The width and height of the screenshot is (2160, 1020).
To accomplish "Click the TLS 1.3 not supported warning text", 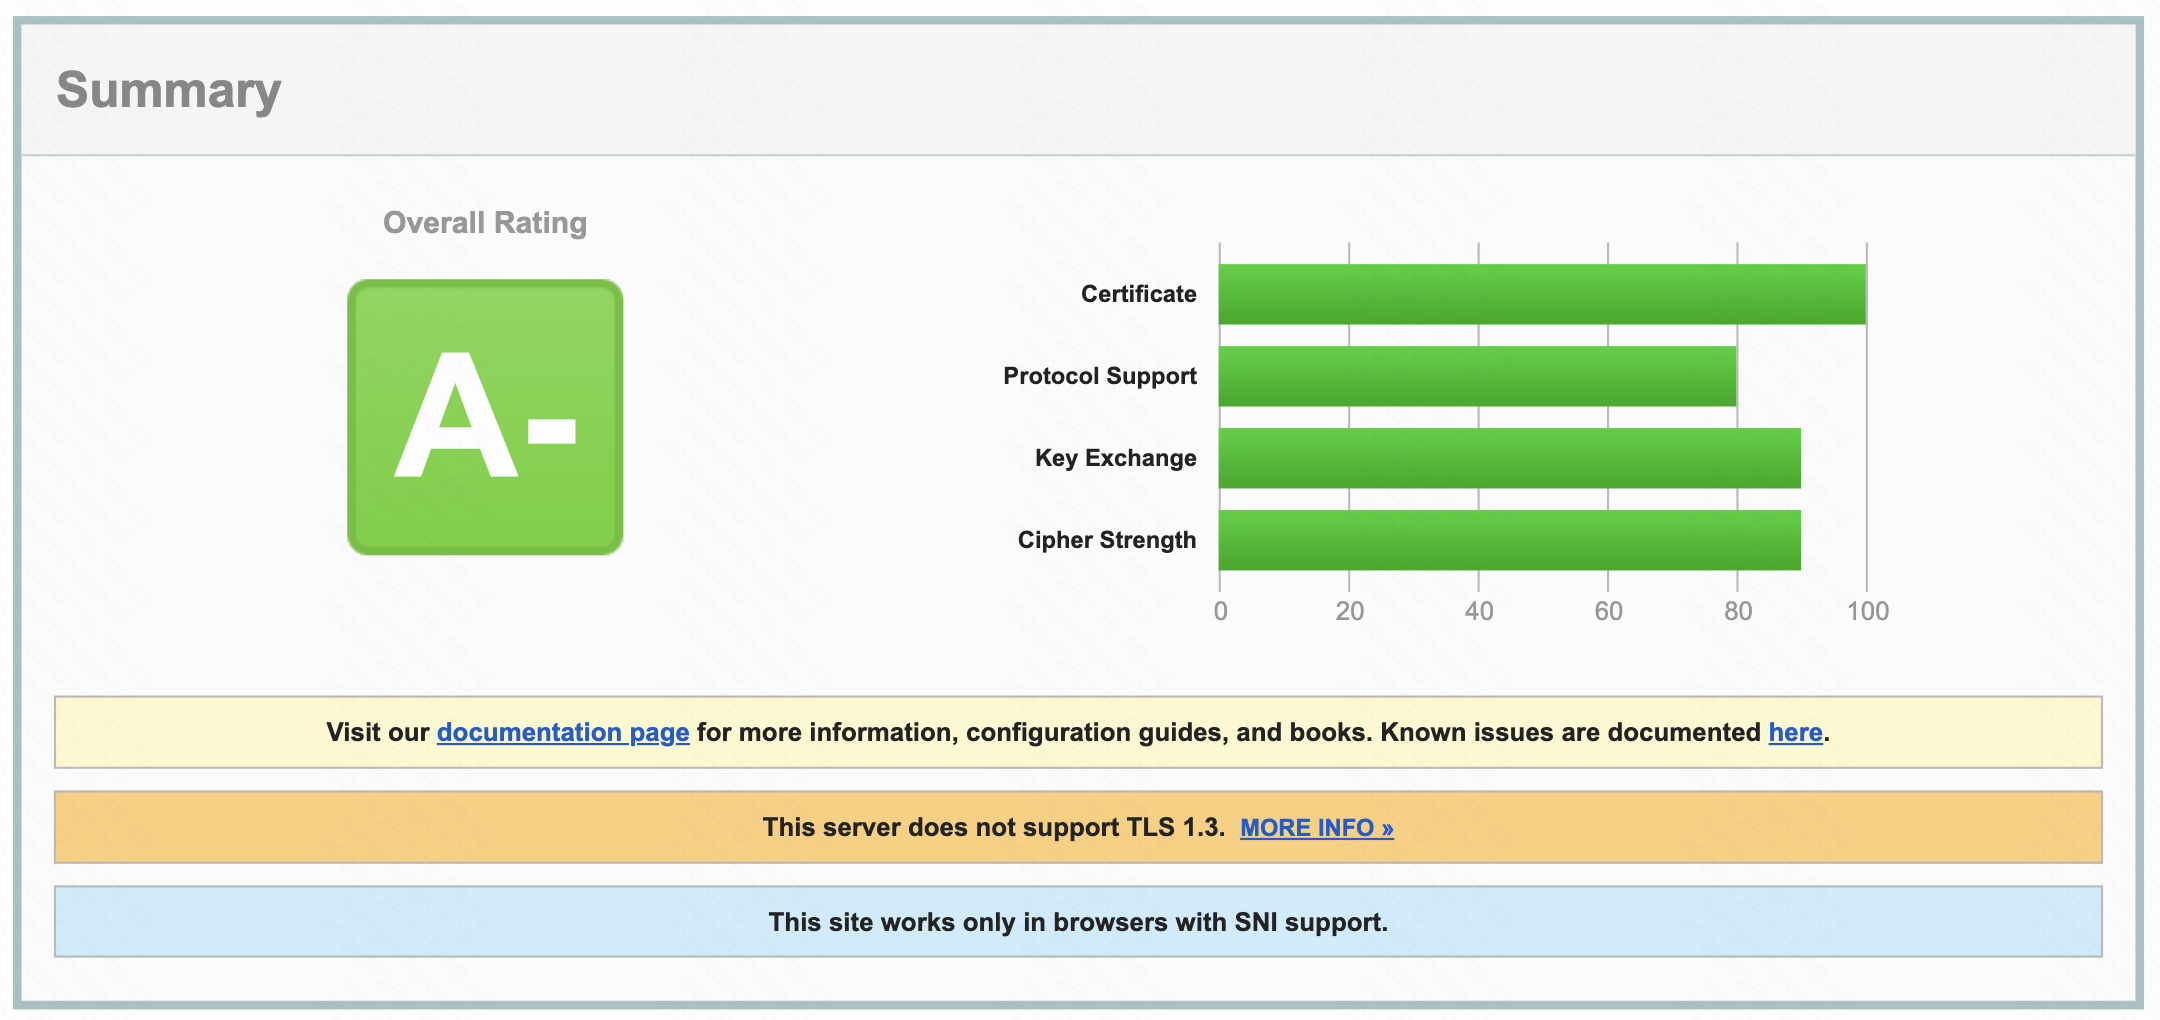I will pyautogui.click(x=993, y=828).
